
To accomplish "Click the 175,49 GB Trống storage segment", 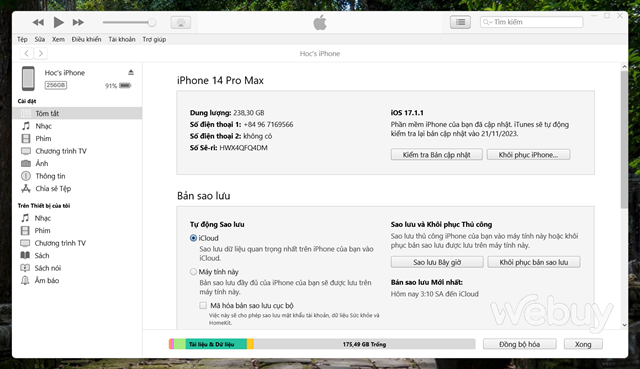I will point(364,344).
